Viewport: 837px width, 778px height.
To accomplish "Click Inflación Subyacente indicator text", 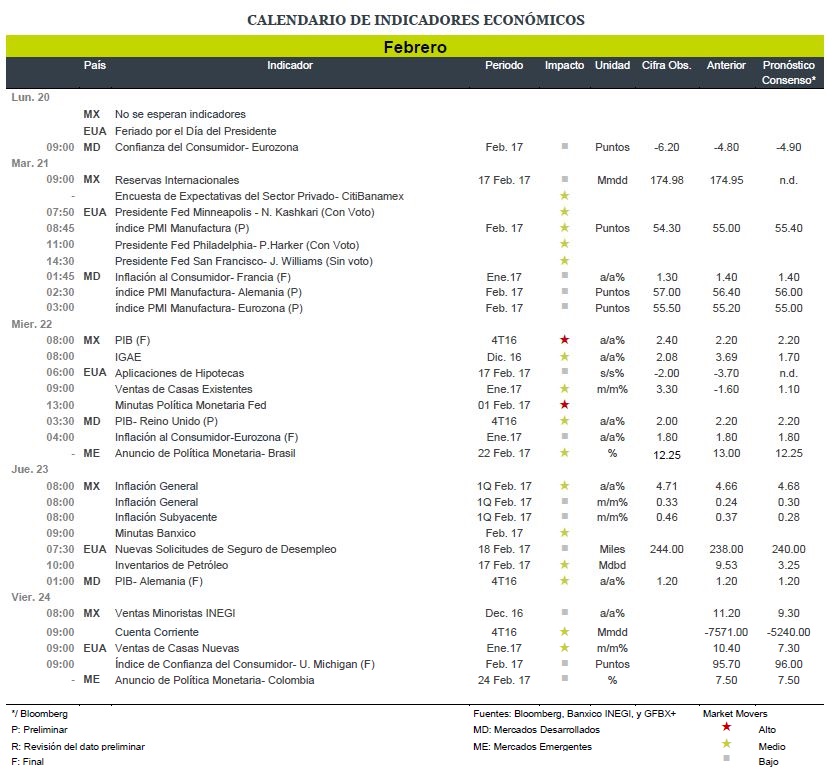I will [x=166, y=517].
